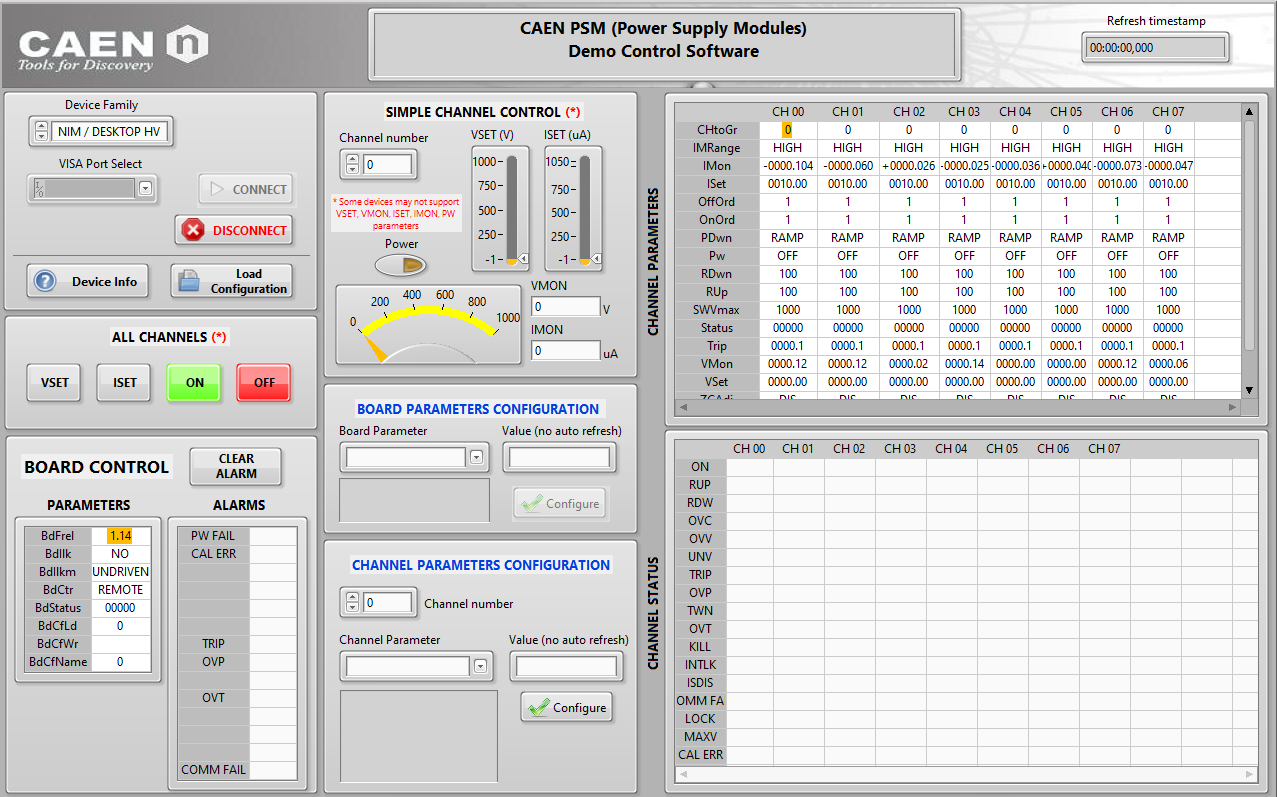
Task: Expand the Board Parameter dropdown
Action: click(x=476, y=458)
